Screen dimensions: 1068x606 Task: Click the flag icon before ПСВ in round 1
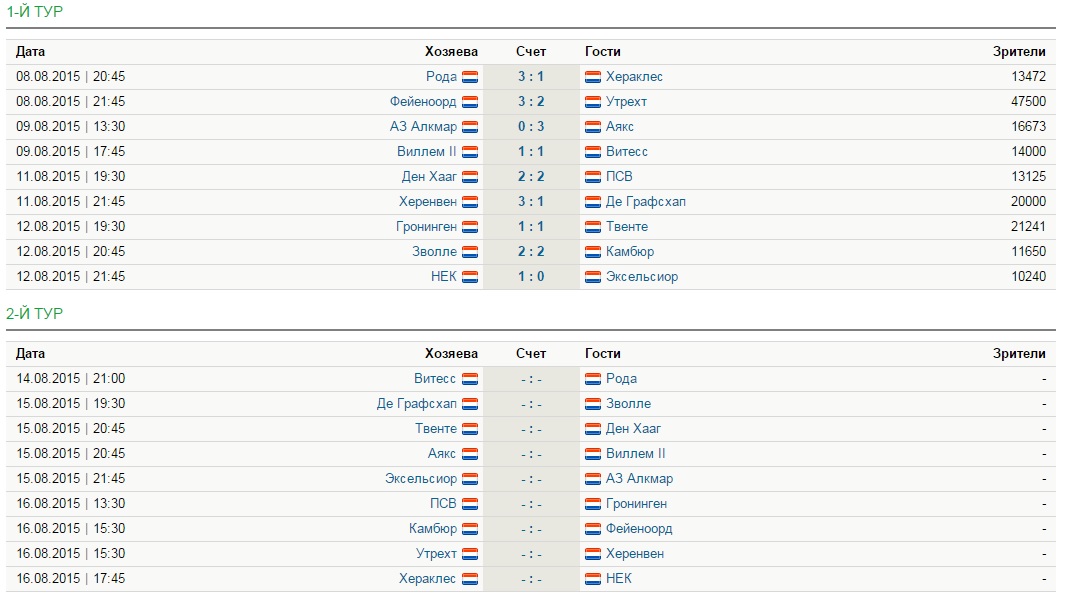pyautogui.click(x=593, y=177)
